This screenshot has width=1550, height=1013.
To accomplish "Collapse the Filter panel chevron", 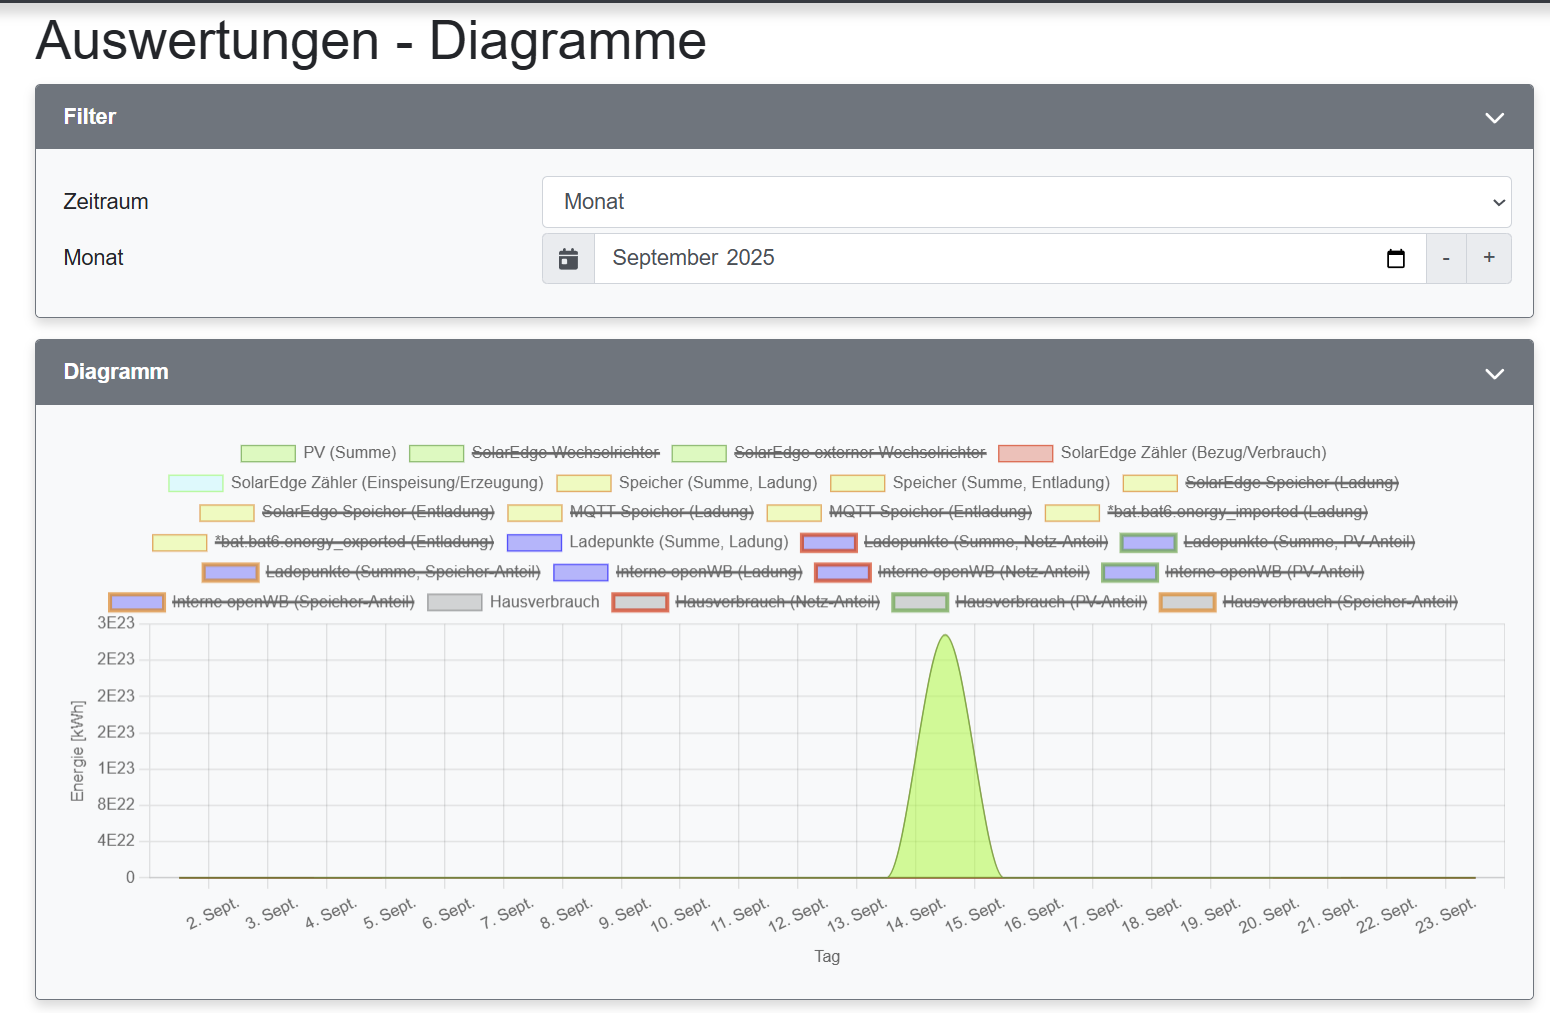I will pos(1494,118).
